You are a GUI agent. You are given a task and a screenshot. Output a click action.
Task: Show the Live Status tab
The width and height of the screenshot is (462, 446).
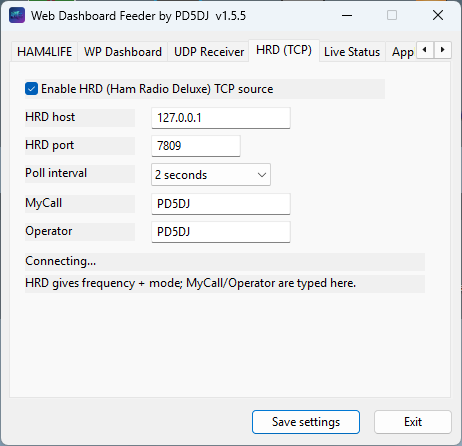352,52
